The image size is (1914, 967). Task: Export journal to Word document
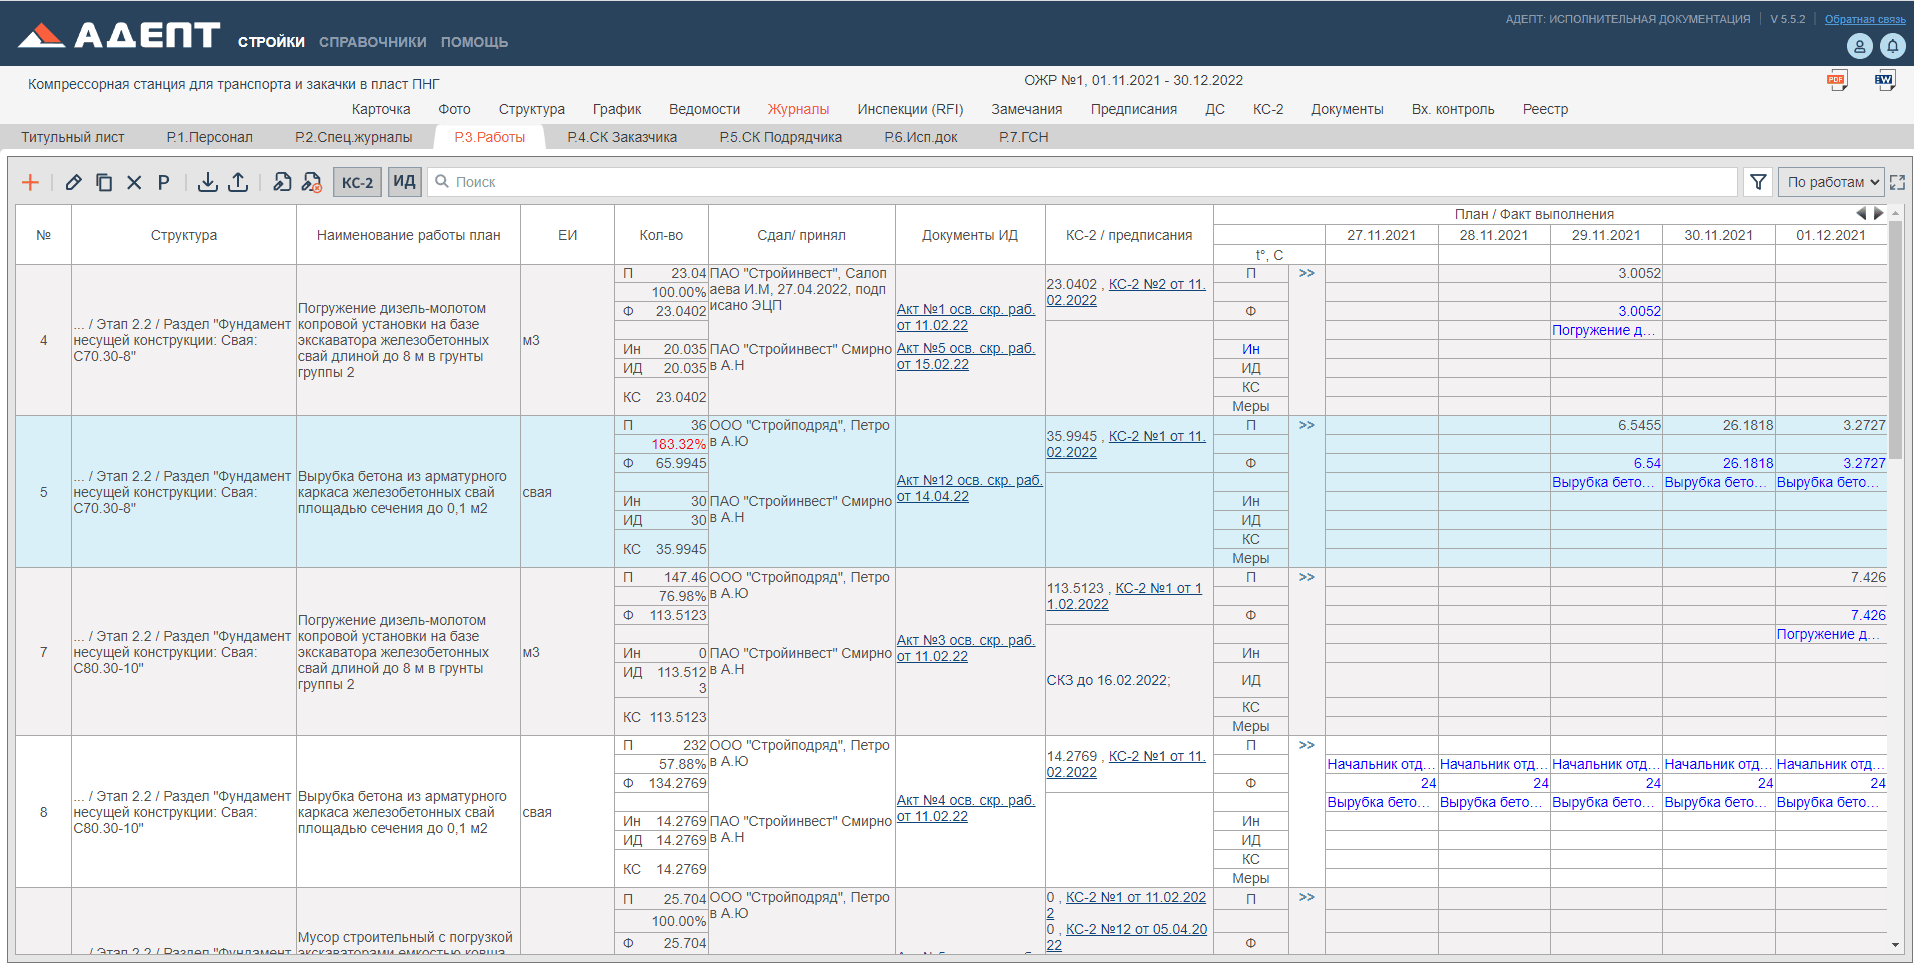click(1884, 82)
